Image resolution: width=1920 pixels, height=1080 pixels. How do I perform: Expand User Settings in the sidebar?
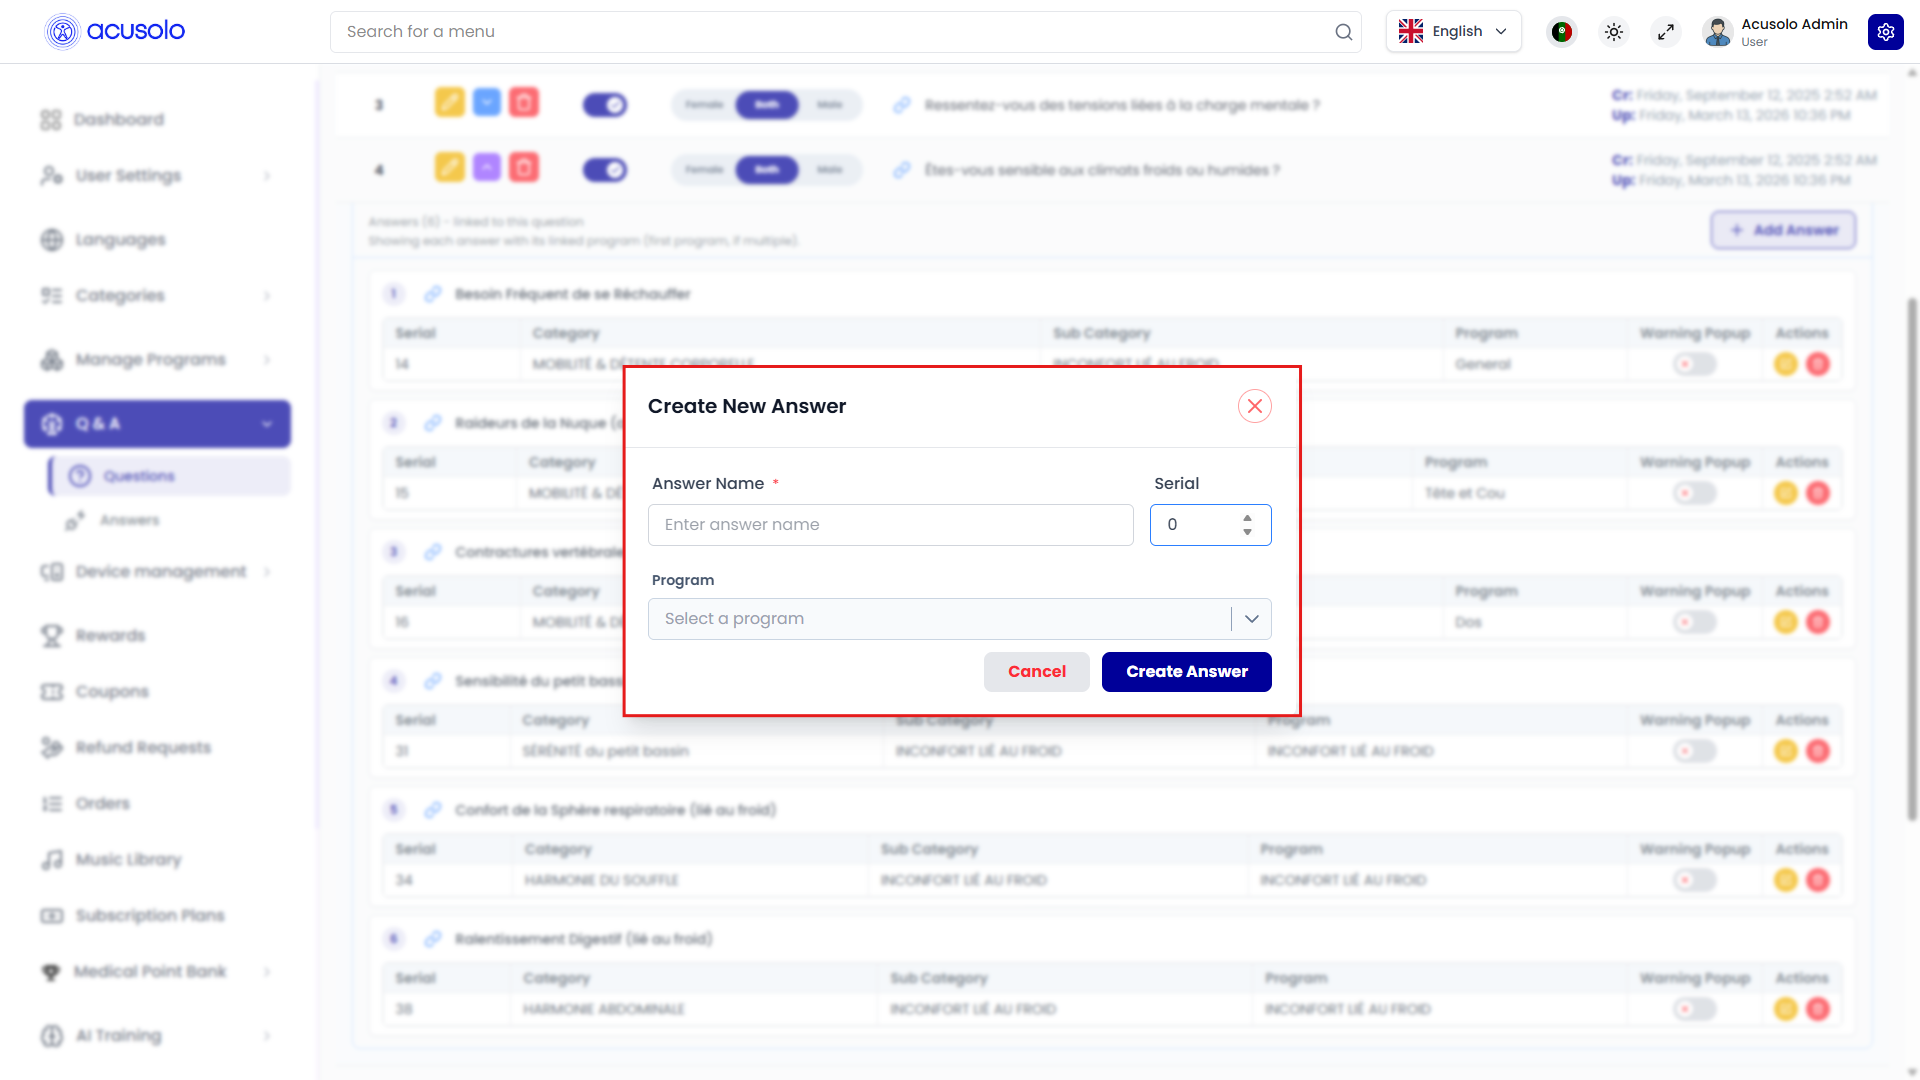click(x=157, y=176)
